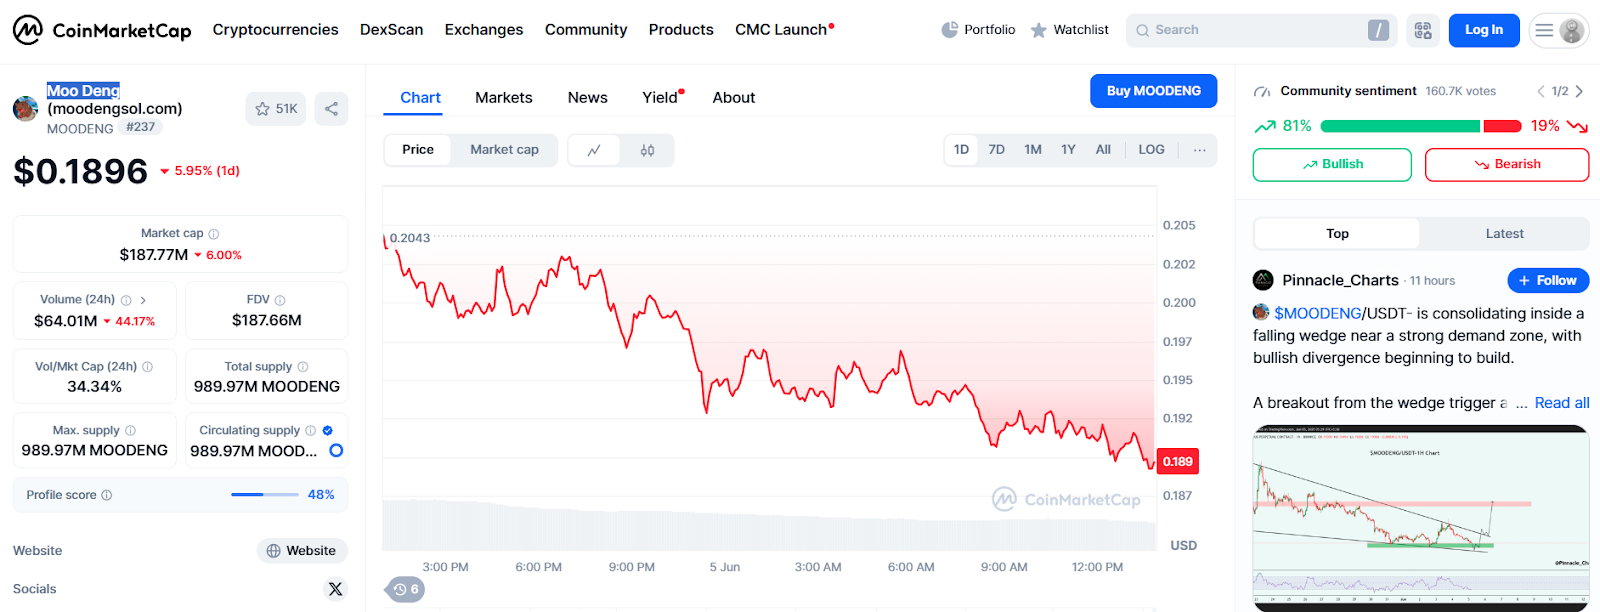Vote Bullish on community sentiment
1600x612 pixels.
click(1332, 165)
